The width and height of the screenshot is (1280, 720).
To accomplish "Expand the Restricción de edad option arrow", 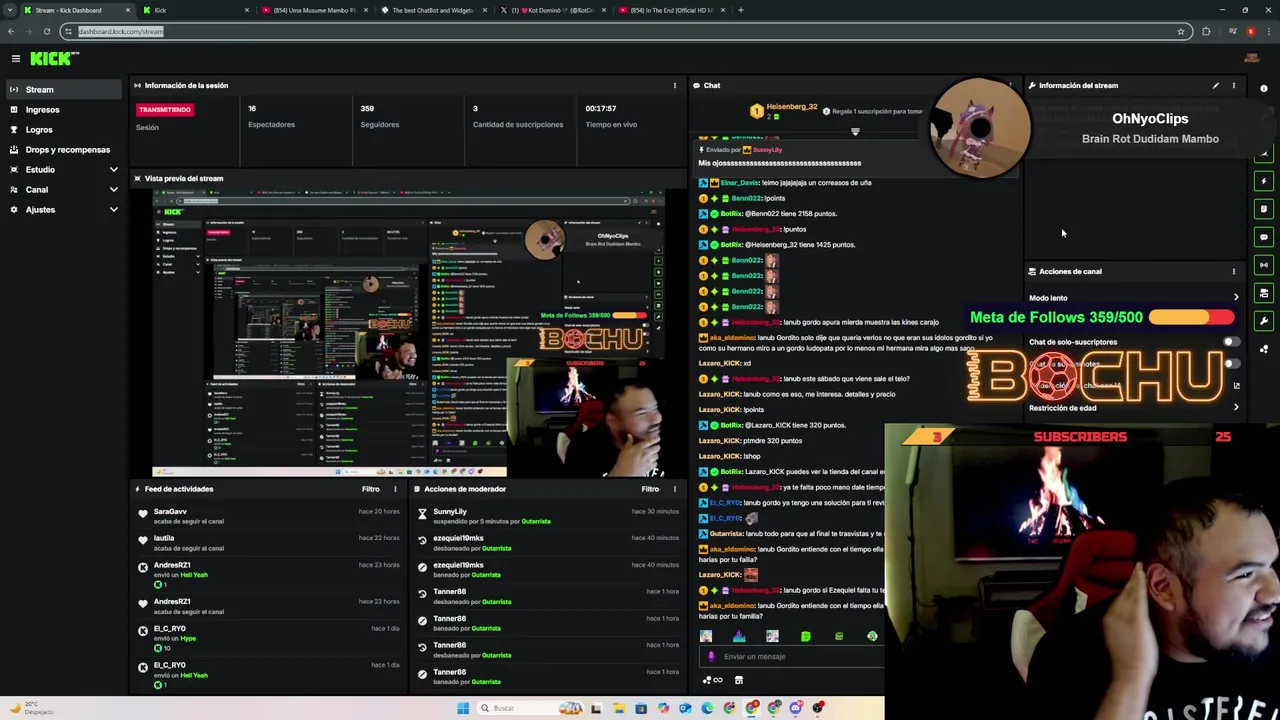I will 1236,408.
